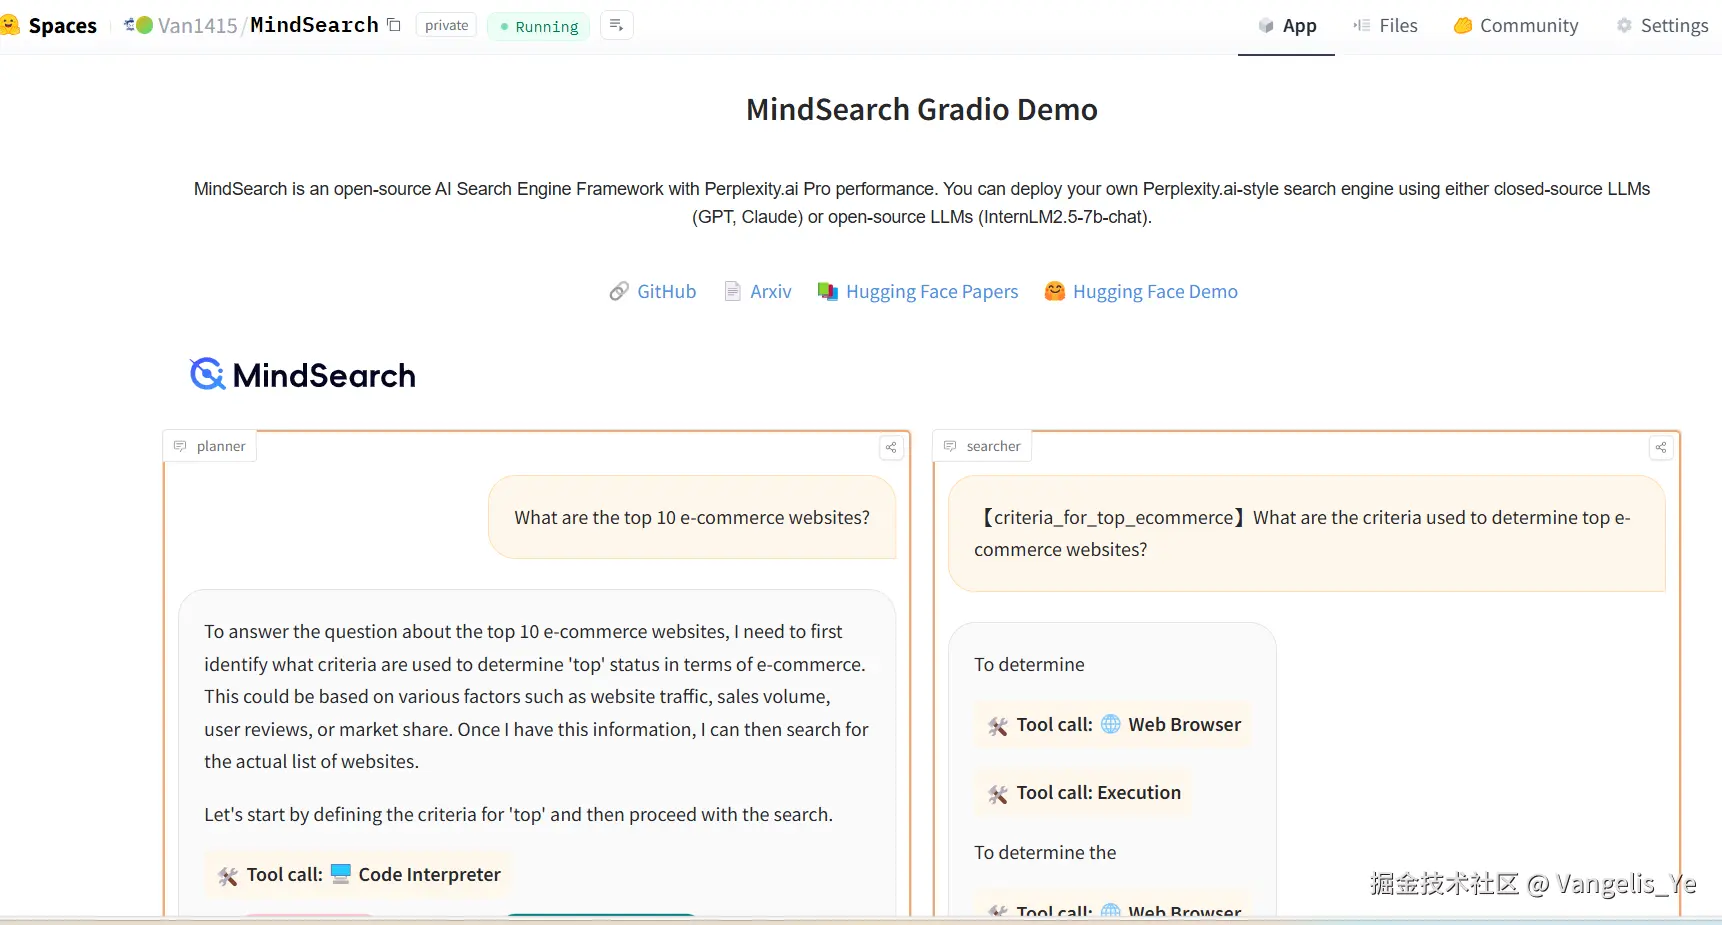The height and width of the screenshot is (925, 1722).
Task: Open the Arxiv paper link
Action: [758, 291]
